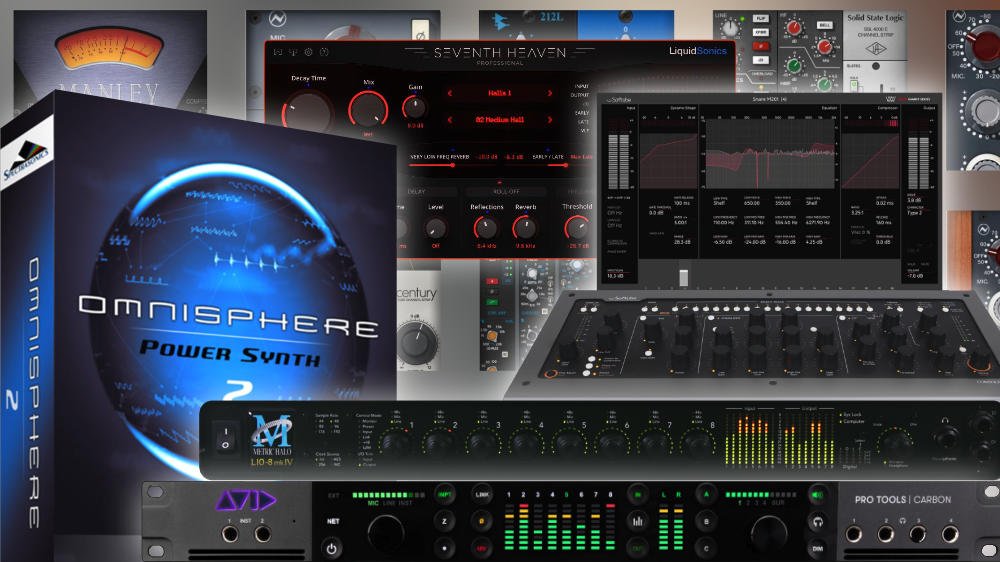Click the delay Level knob

436,228
